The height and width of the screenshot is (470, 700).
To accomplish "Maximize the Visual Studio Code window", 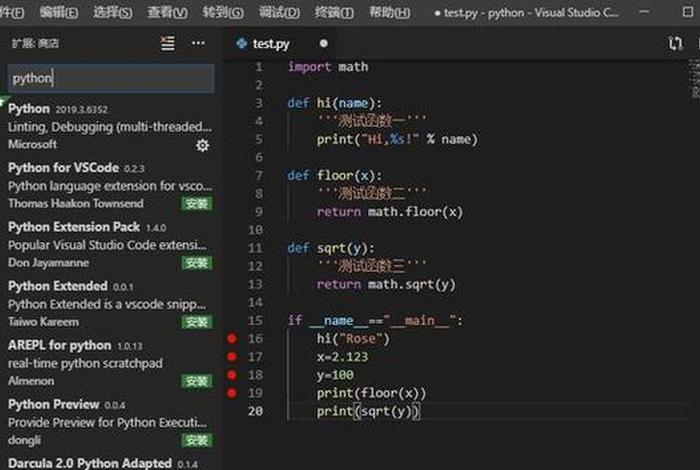I will point(688,12).
